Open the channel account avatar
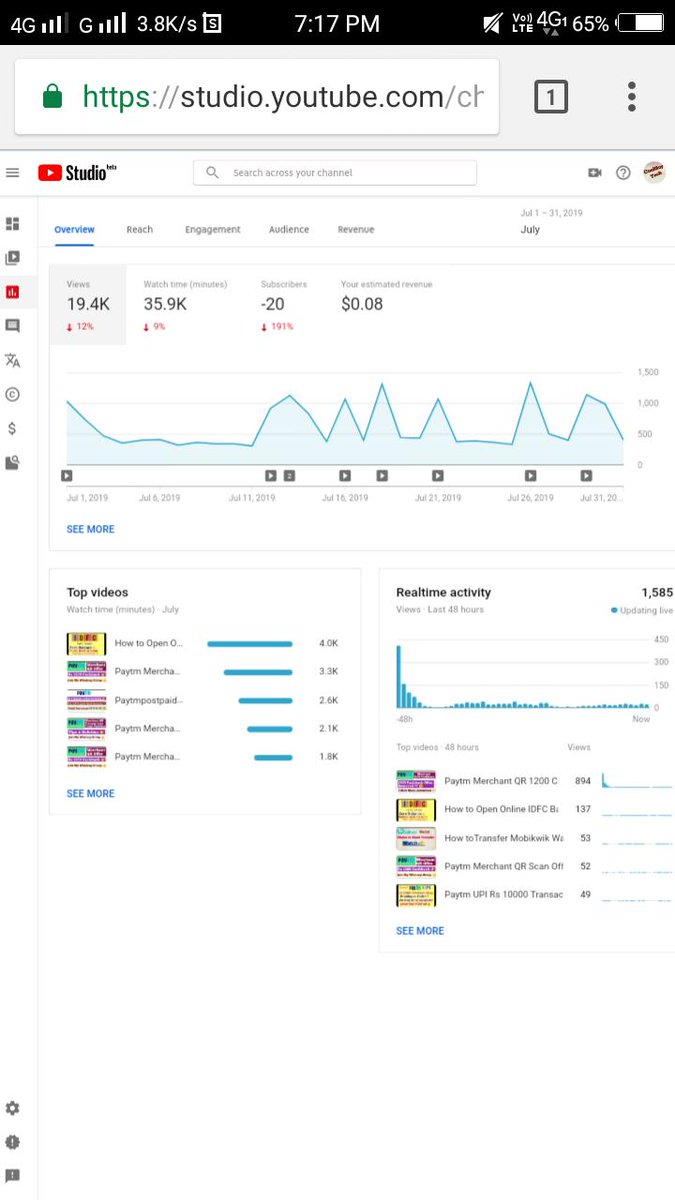Viewport: 675px width, 1200px height. coord(654,172)
